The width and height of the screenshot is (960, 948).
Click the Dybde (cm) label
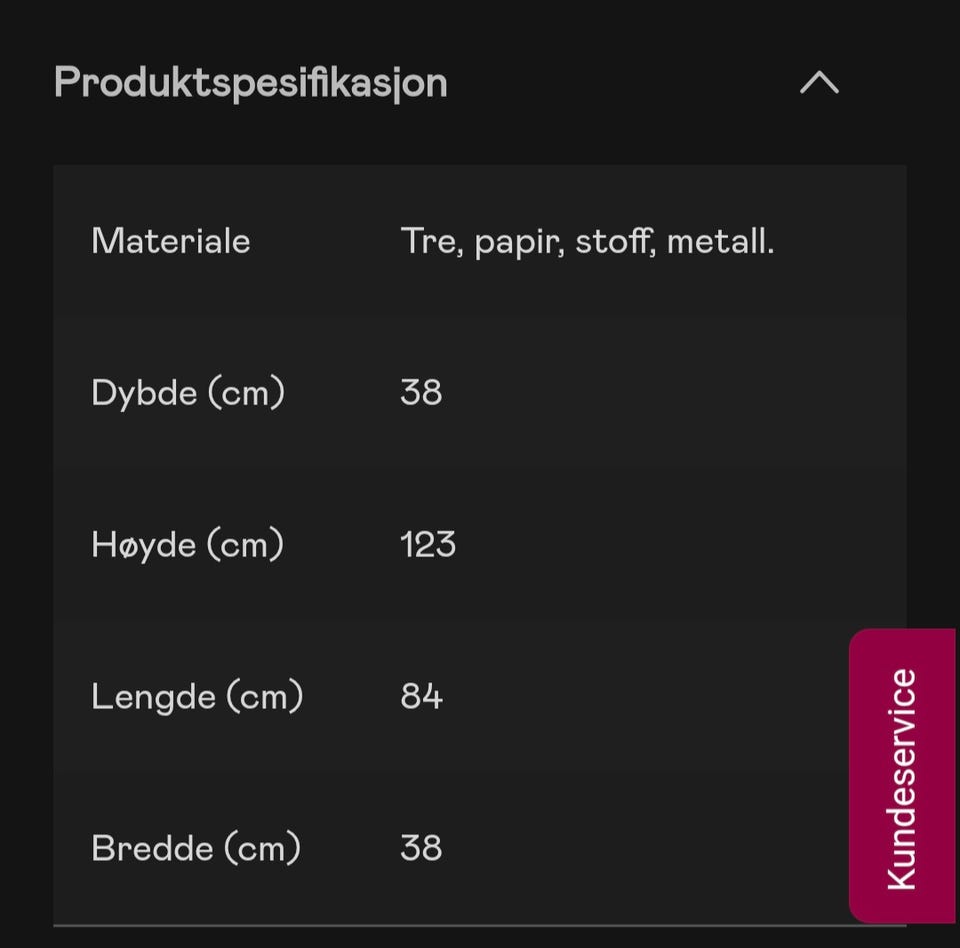(187, 392)
